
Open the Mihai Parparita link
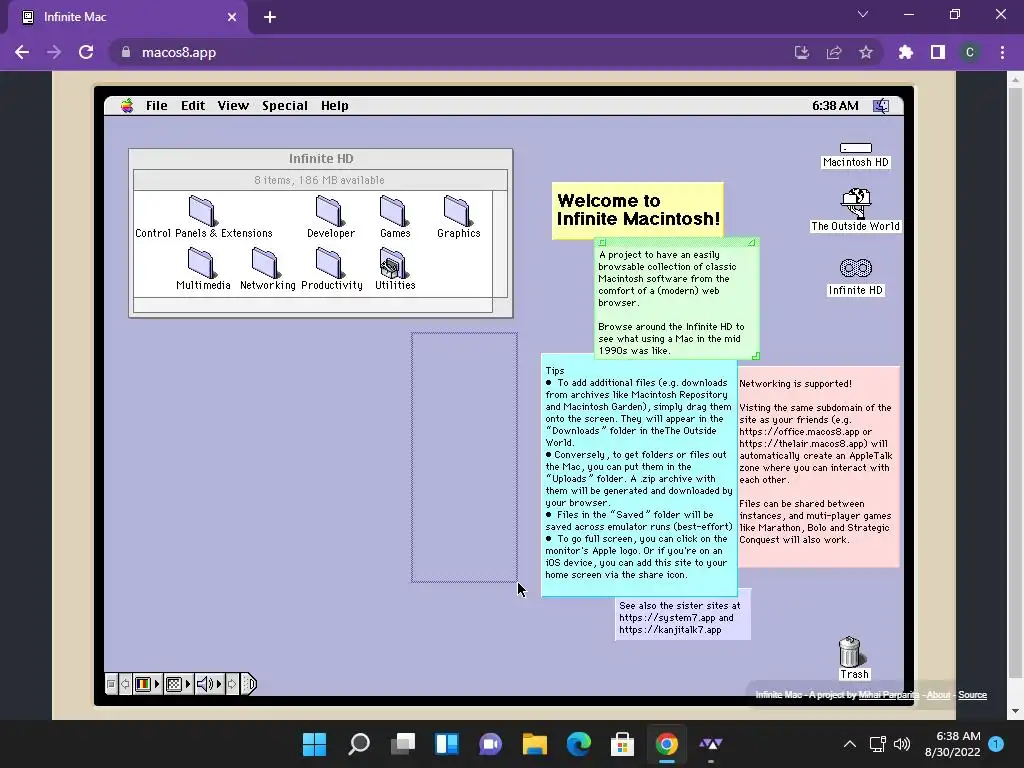888,695
